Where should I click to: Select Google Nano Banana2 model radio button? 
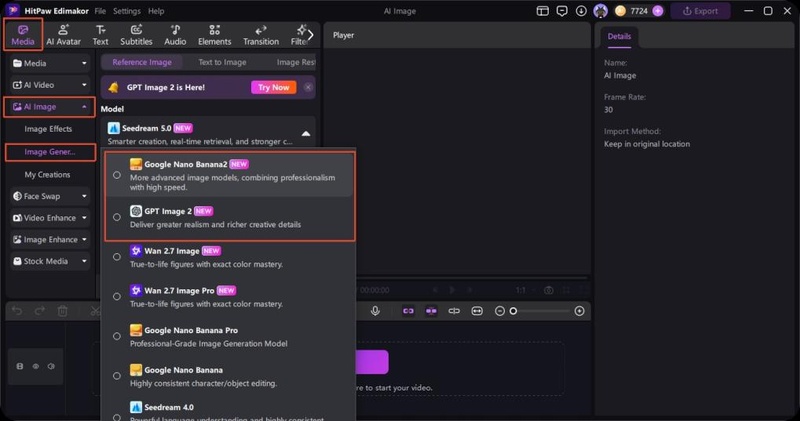tap(117, 175)
